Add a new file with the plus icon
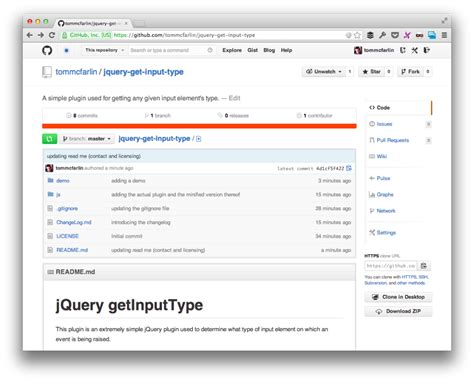This screenshot has width=474, height=382. pos(198,139)
